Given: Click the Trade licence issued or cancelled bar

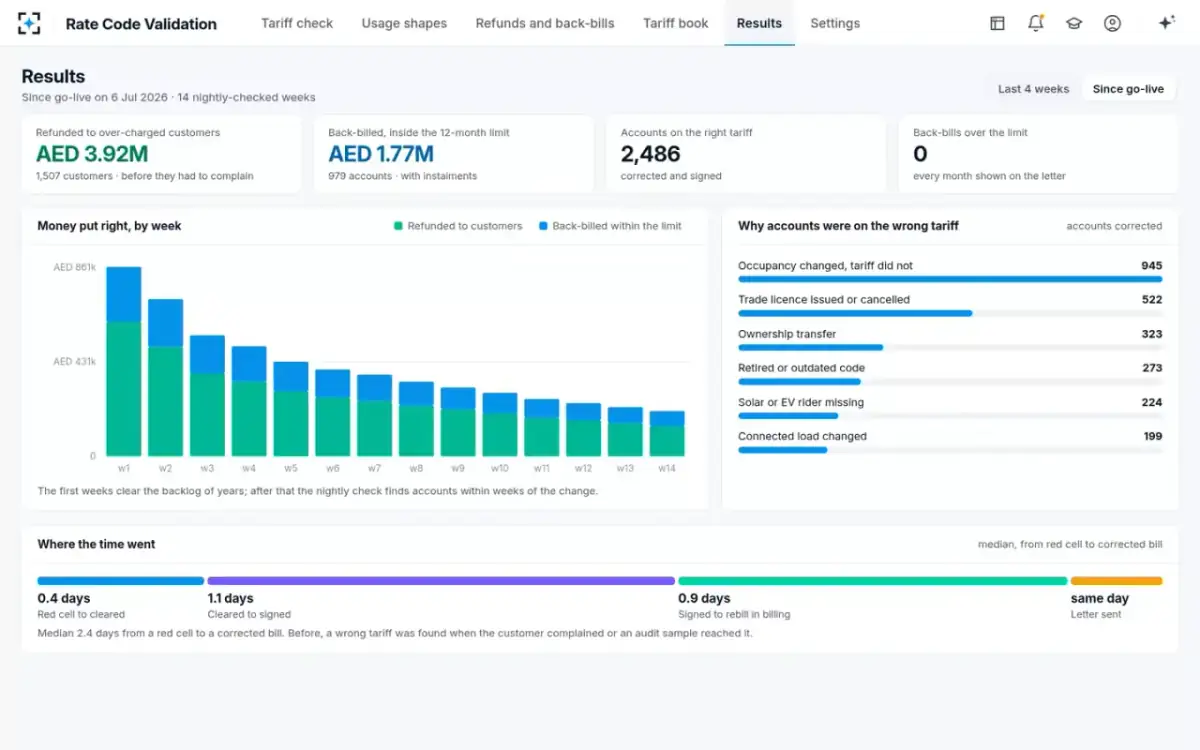Looking at the screenshot, I should 950,313.
